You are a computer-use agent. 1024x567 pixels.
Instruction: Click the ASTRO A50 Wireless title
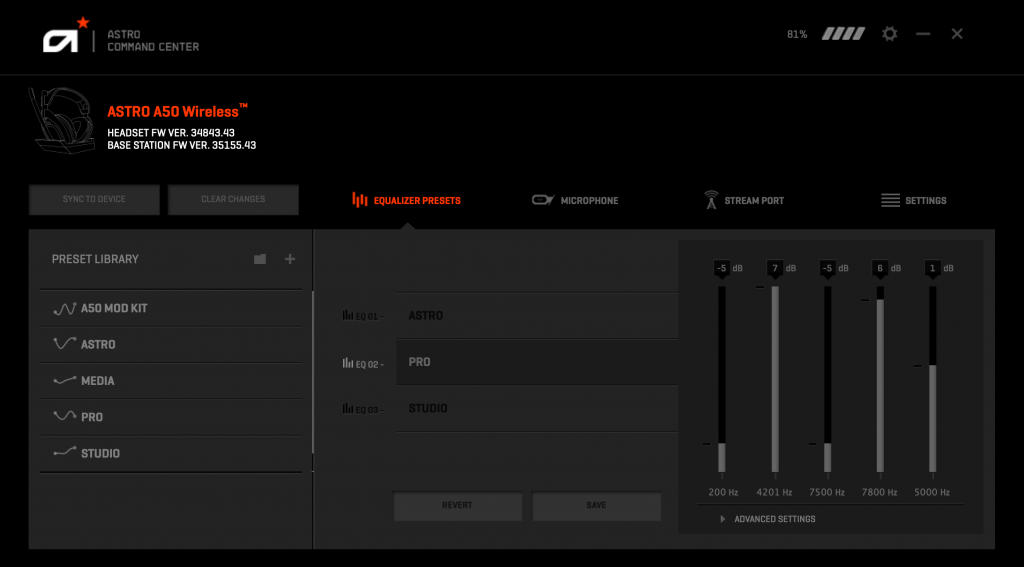178,111
